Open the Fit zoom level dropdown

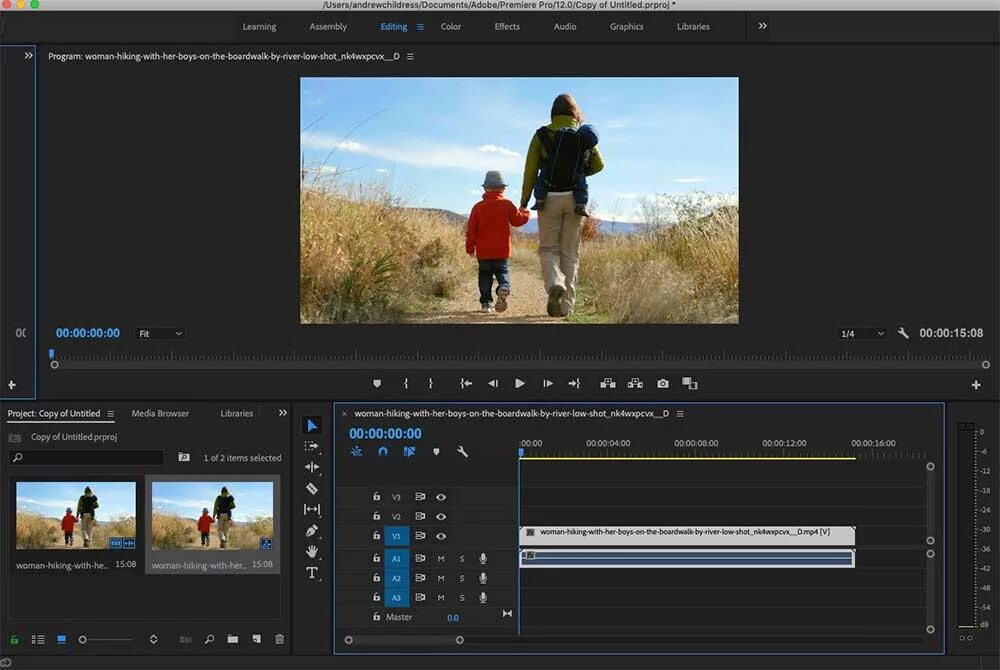pyautogui.click(x=160, y=334)
